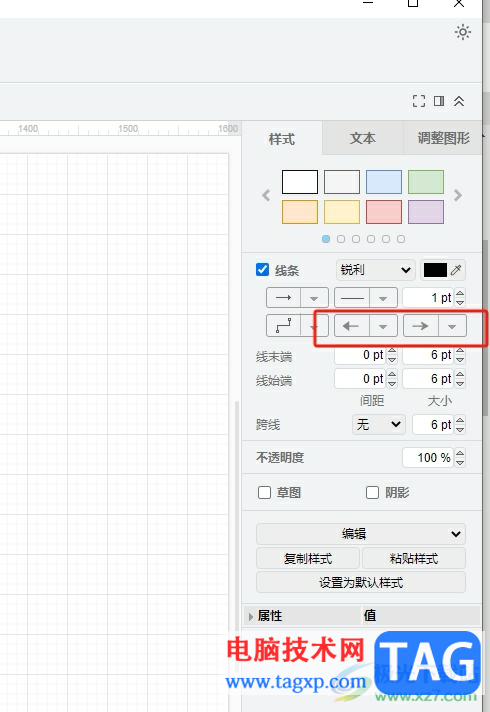Pick the orange style swatch
The width and height of the screenshot is (490, 712).
300,212
